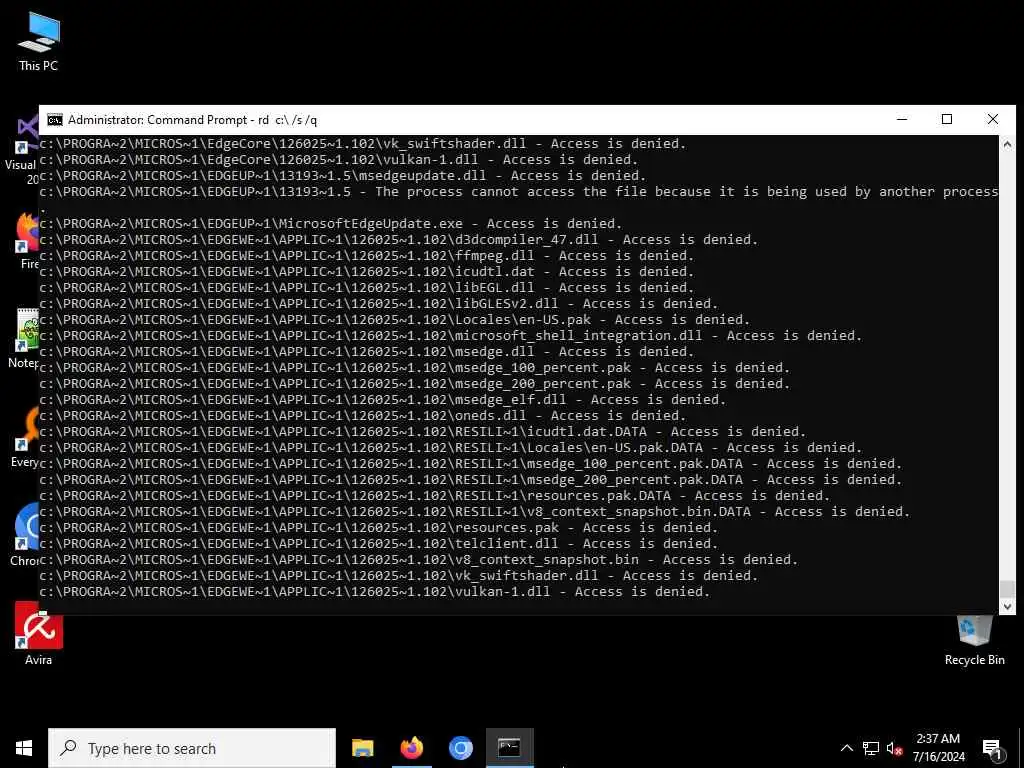
Task: Click the line with resources.pak.DATA
Action: (434, 496)
